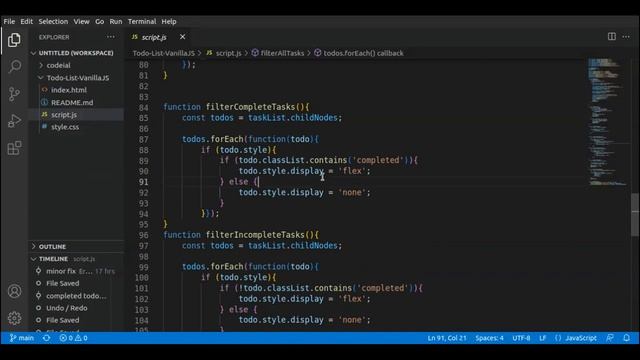Image resolution: width=640 pixels, height=360 pixels.
Task: Click the code minimap
Action: (607, 122)
